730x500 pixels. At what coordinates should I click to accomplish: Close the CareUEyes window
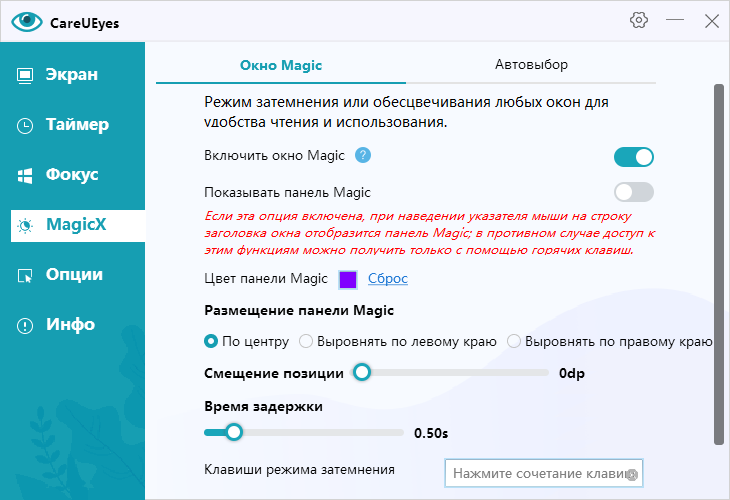coord(711,20)
